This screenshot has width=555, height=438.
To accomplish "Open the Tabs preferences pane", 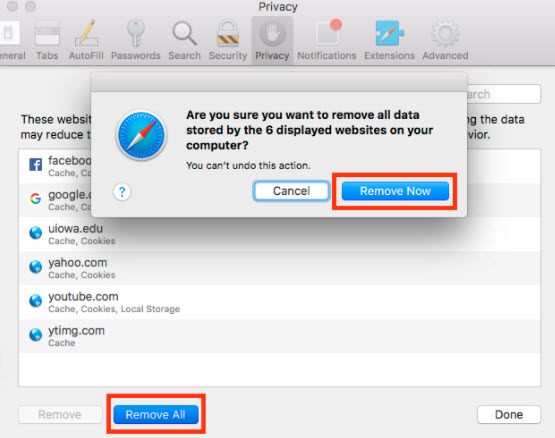I will 47,40.
